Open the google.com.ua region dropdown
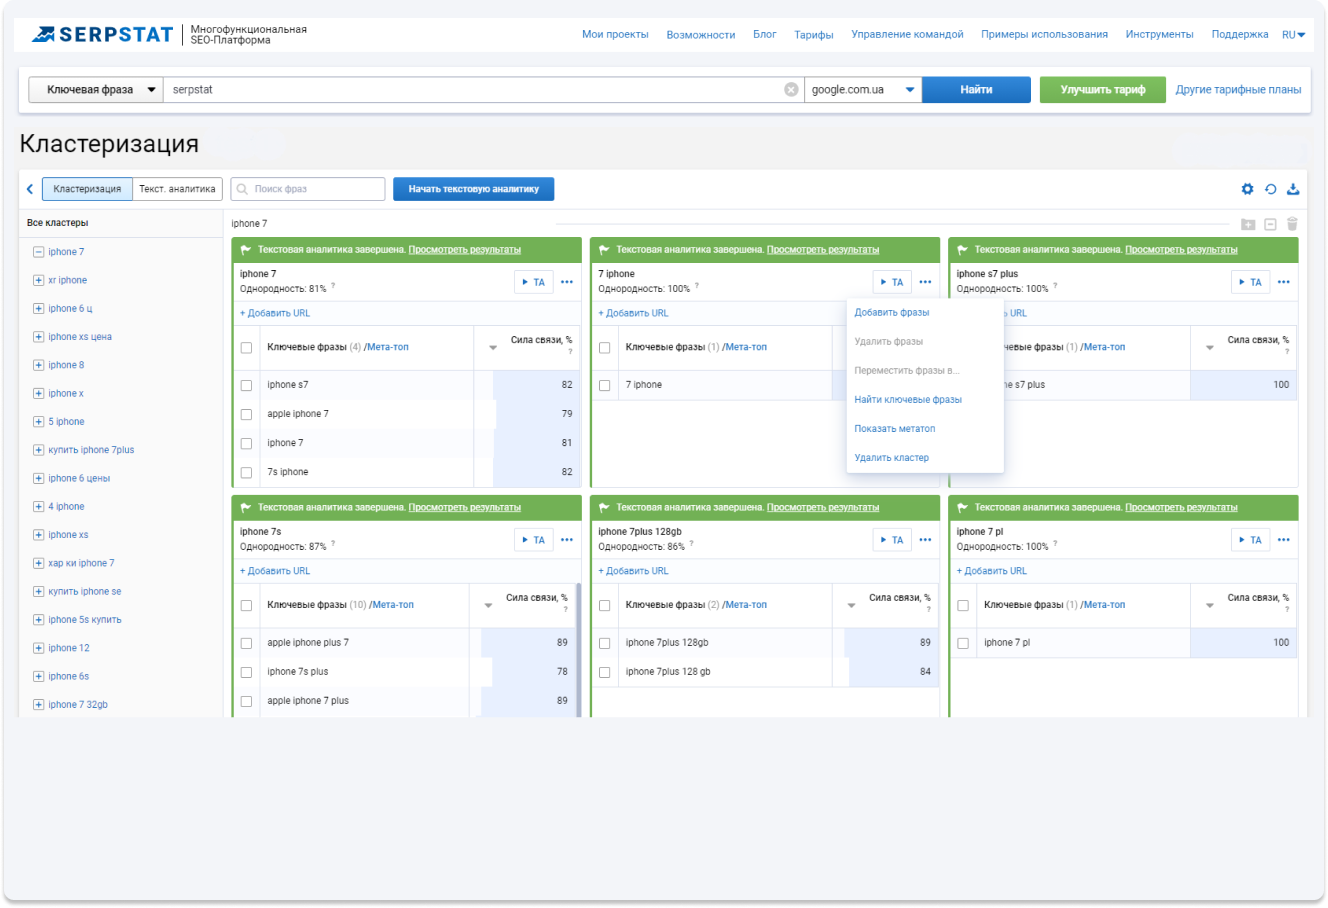1328x908 pixels. tap(863, 90)
